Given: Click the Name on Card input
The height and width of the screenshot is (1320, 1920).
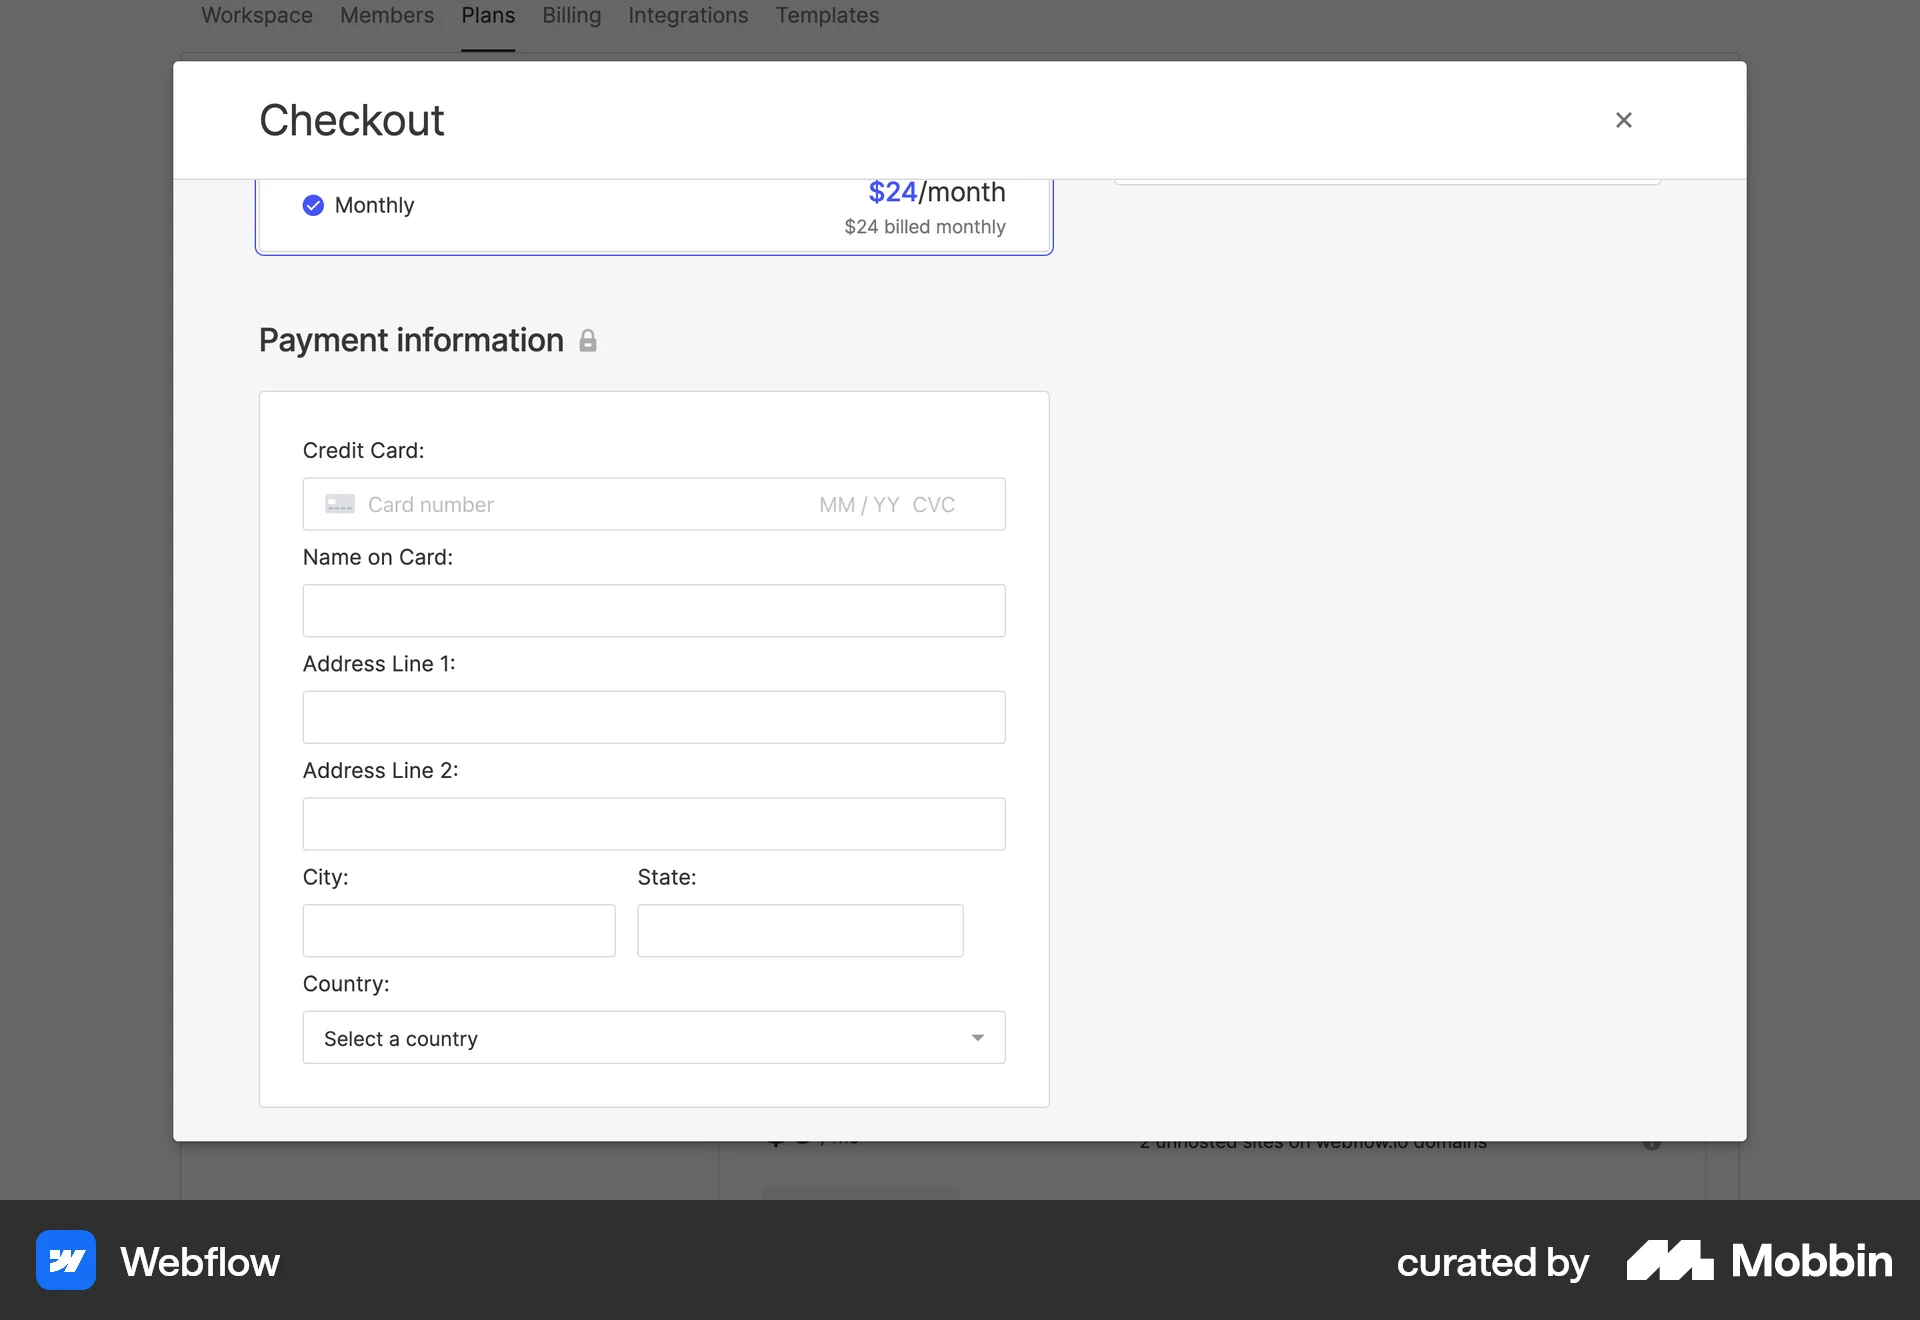Looking at the screenshot, I should (654, 610).
